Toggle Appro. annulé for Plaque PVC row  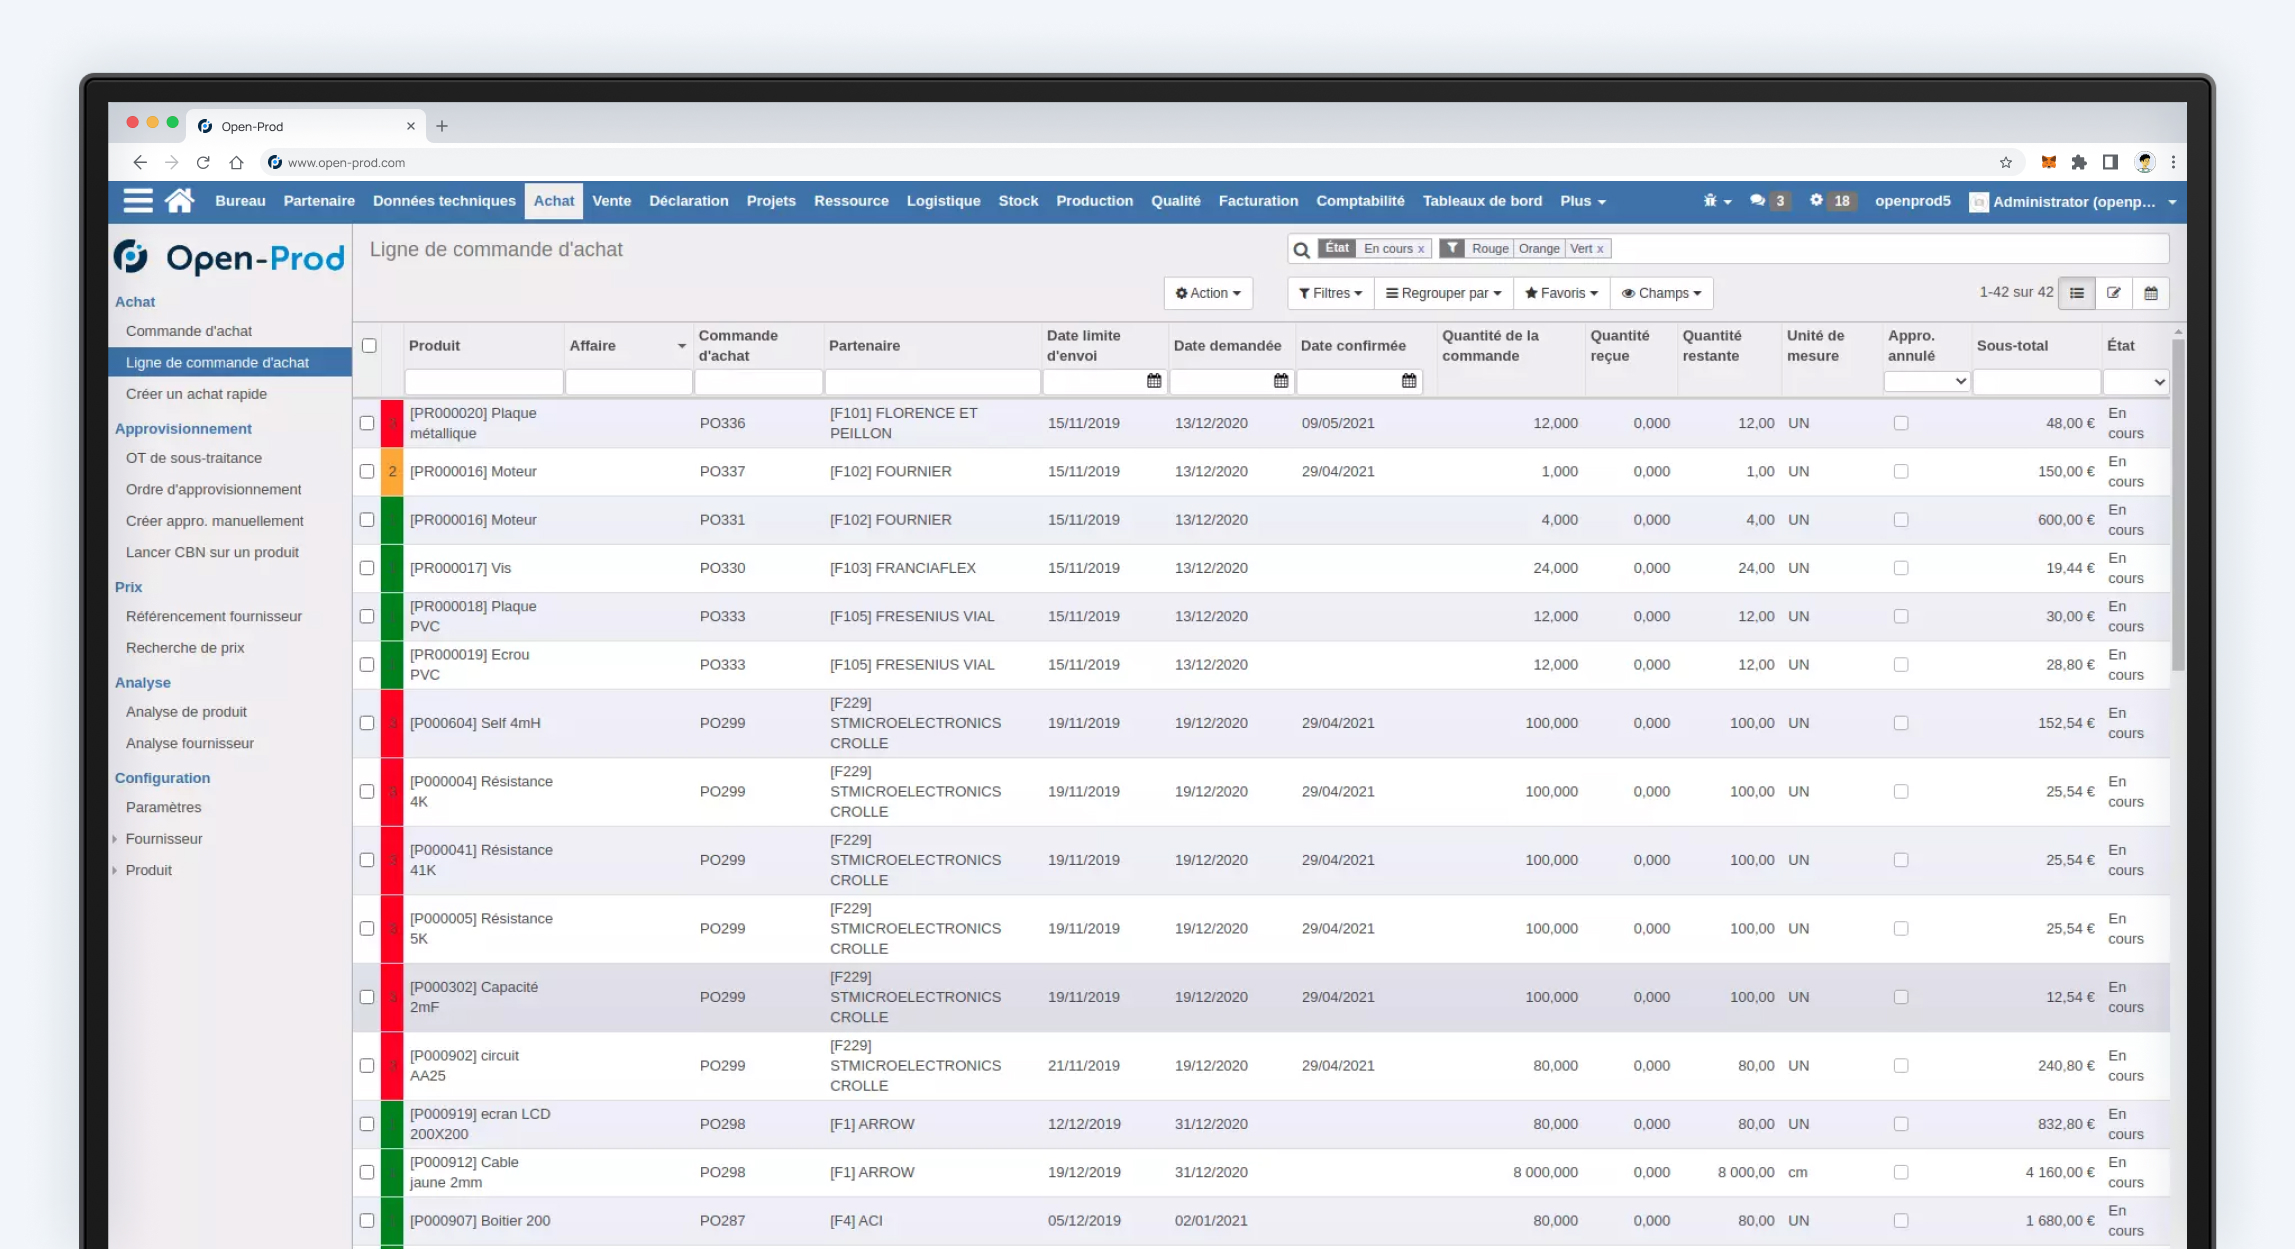pos(1901,616)
